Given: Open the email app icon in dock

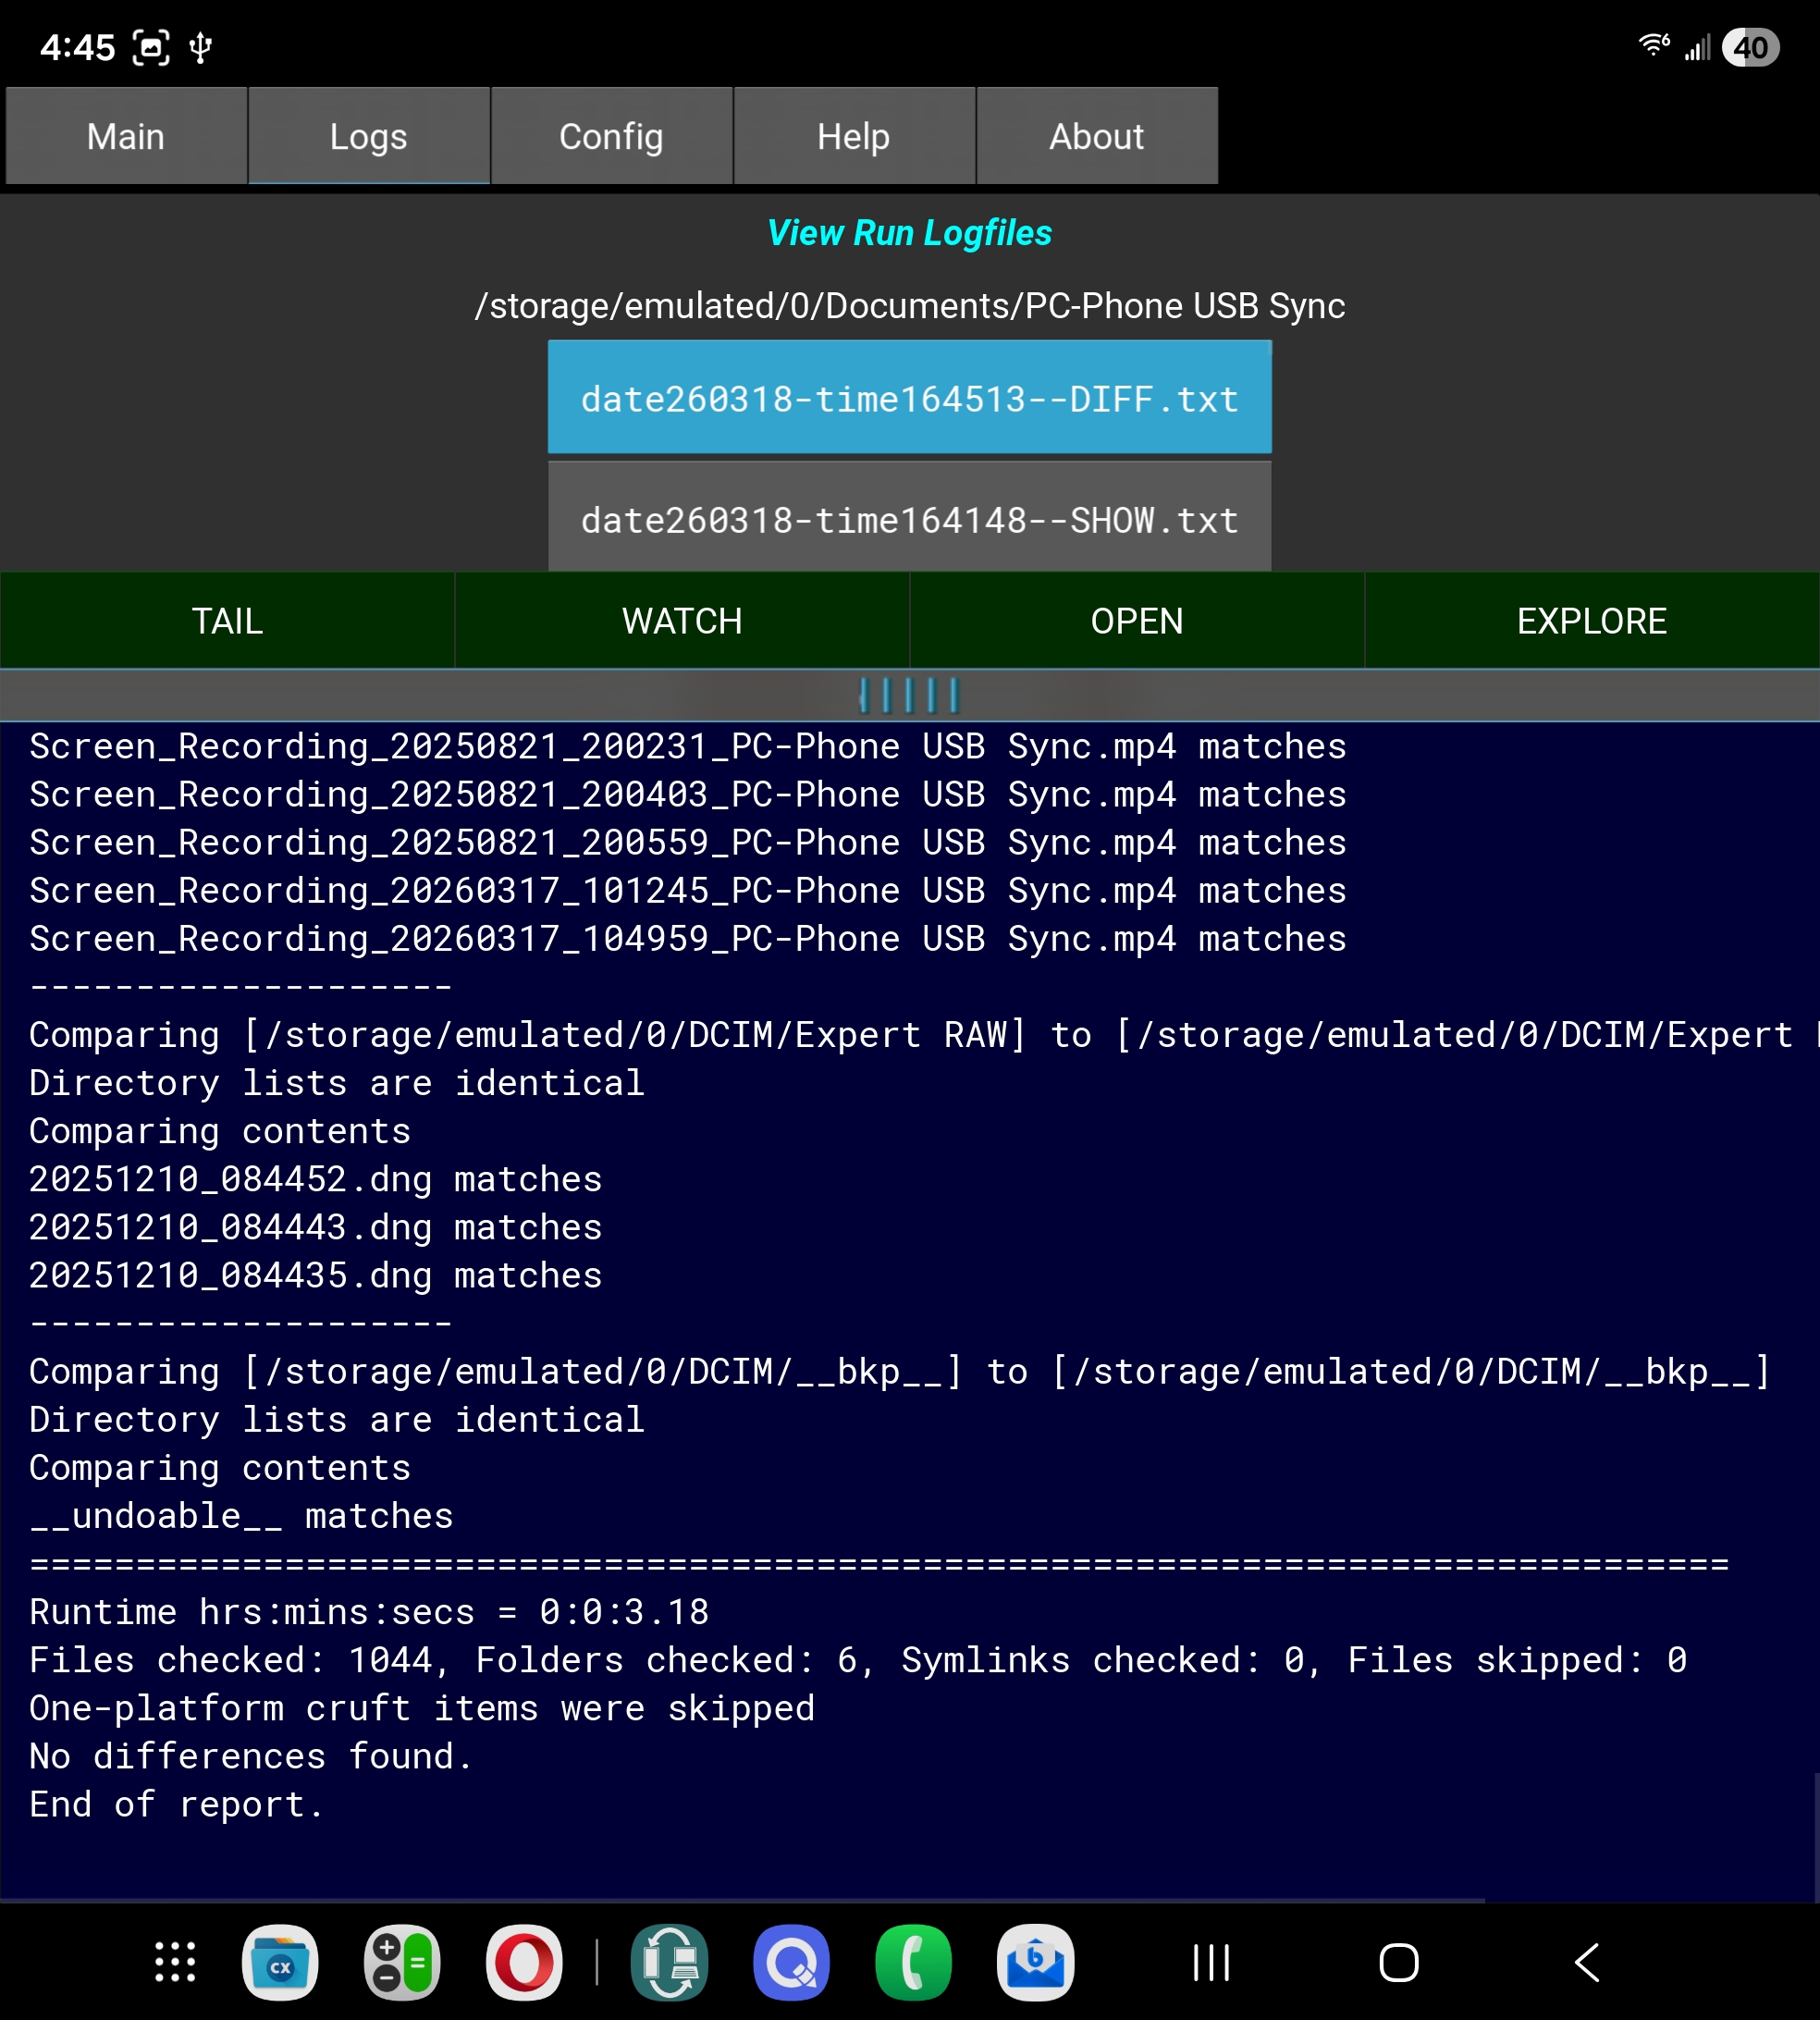Looking at the screenshot, I should [x=1035, y=1962].
